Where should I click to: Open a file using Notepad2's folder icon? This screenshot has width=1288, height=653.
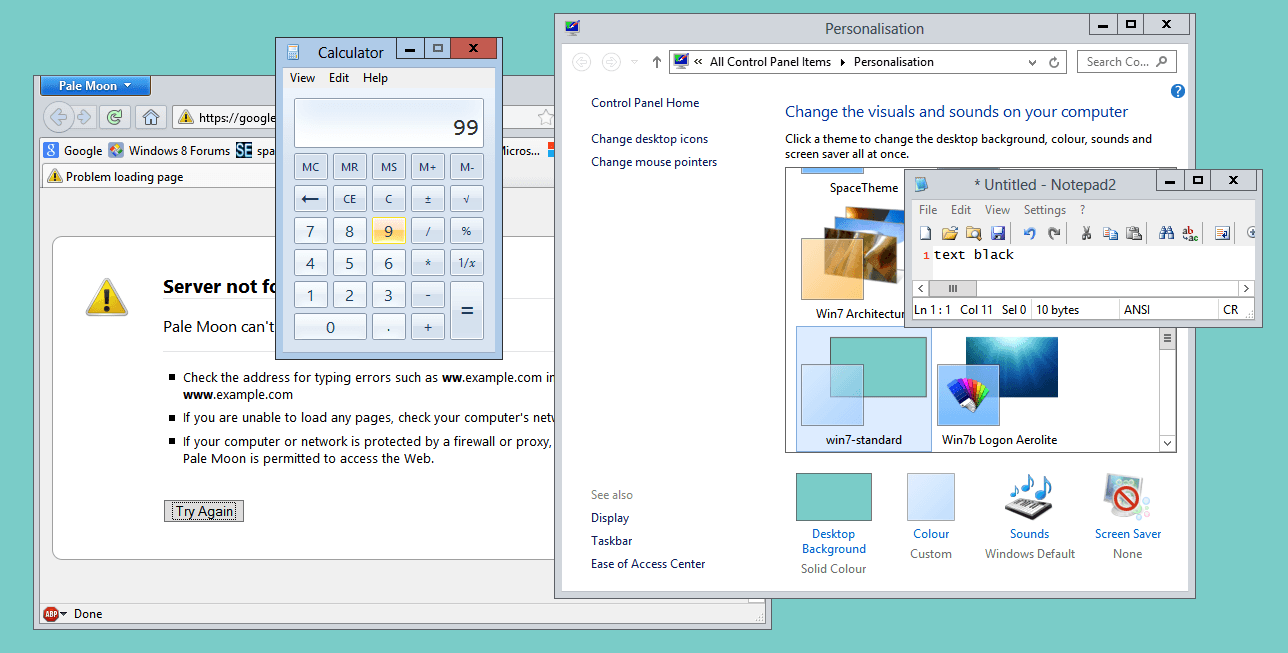coord(949,233)
